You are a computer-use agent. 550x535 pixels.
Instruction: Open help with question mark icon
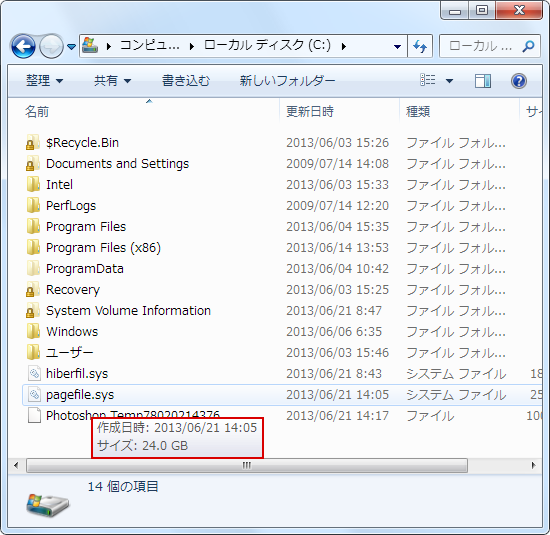[518, 81]
